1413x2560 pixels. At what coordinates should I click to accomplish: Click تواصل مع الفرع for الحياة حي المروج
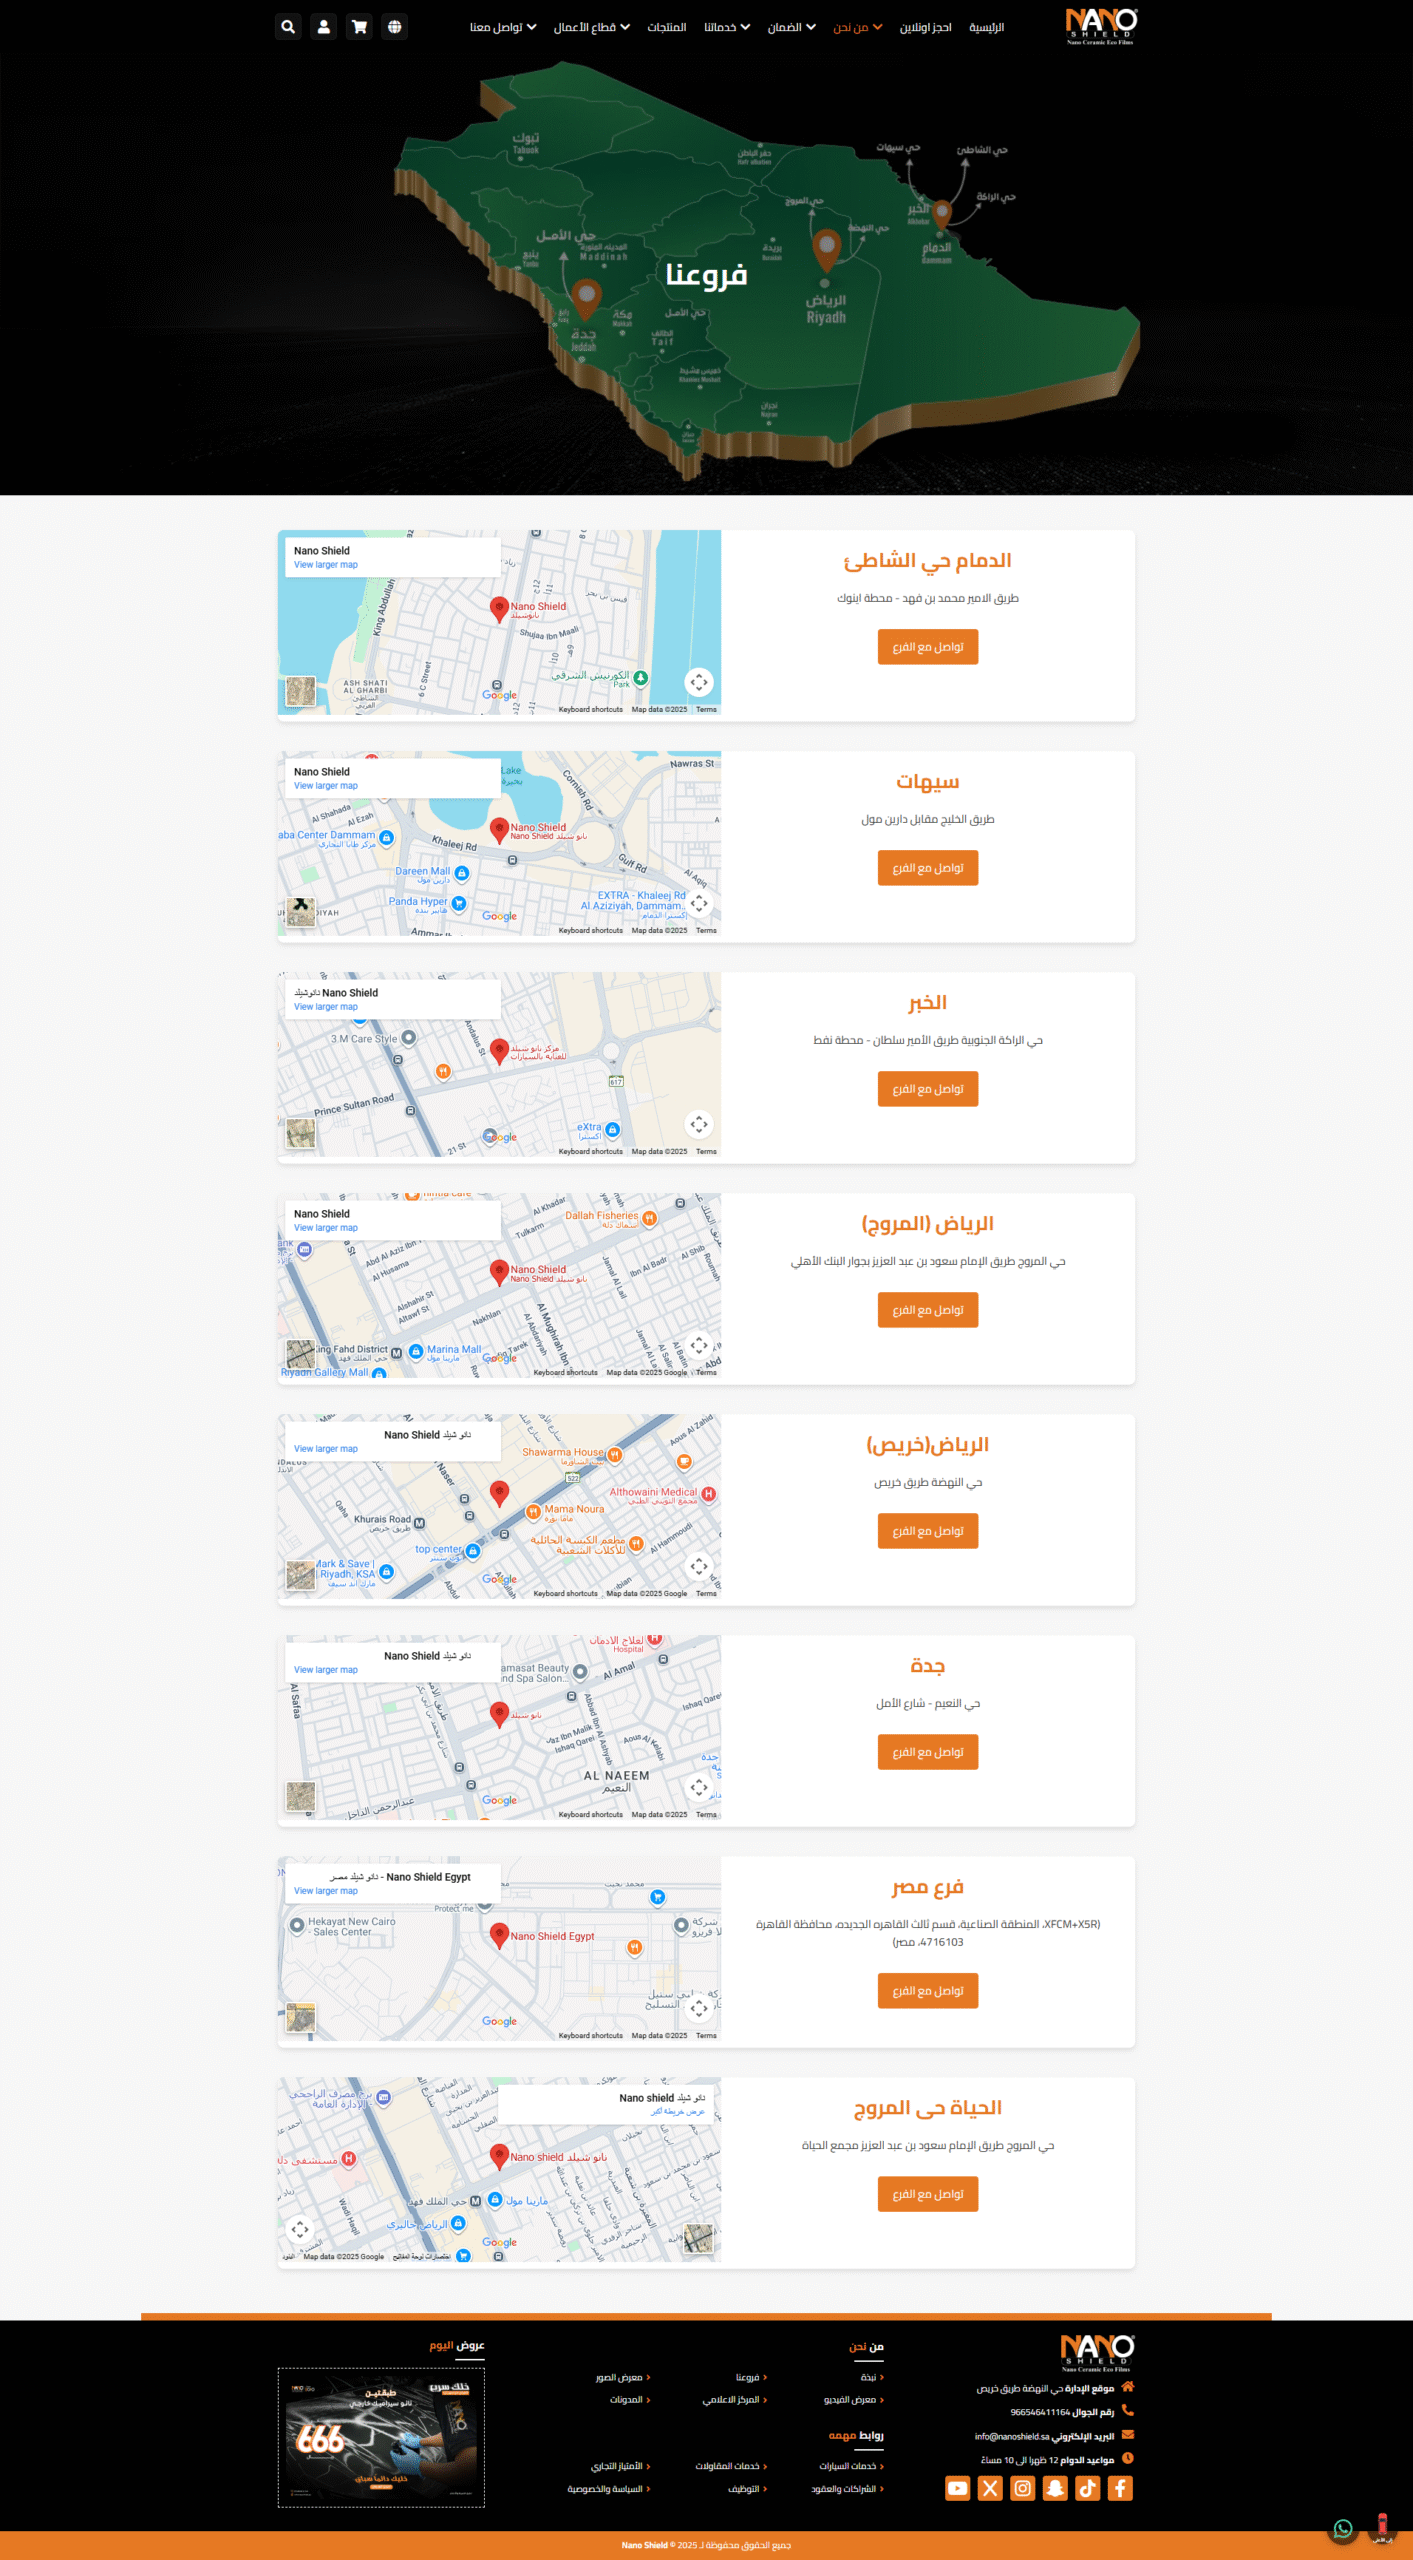pyautogui.click(x=928, y=2194)
